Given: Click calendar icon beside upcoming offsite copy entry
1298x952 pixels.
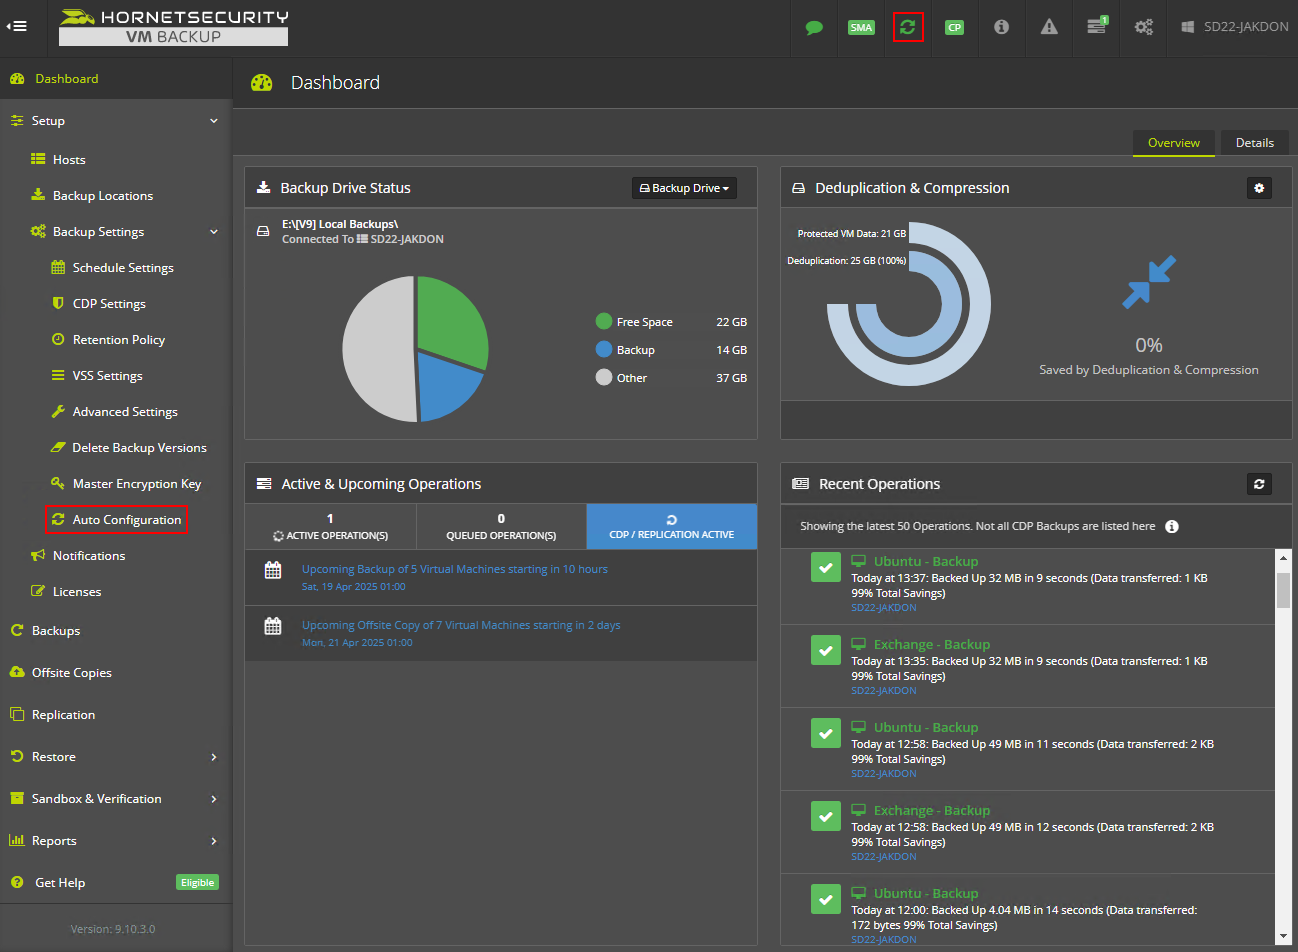Looking at the screenshot, I should pyautogui.click(x=273, y=626).
